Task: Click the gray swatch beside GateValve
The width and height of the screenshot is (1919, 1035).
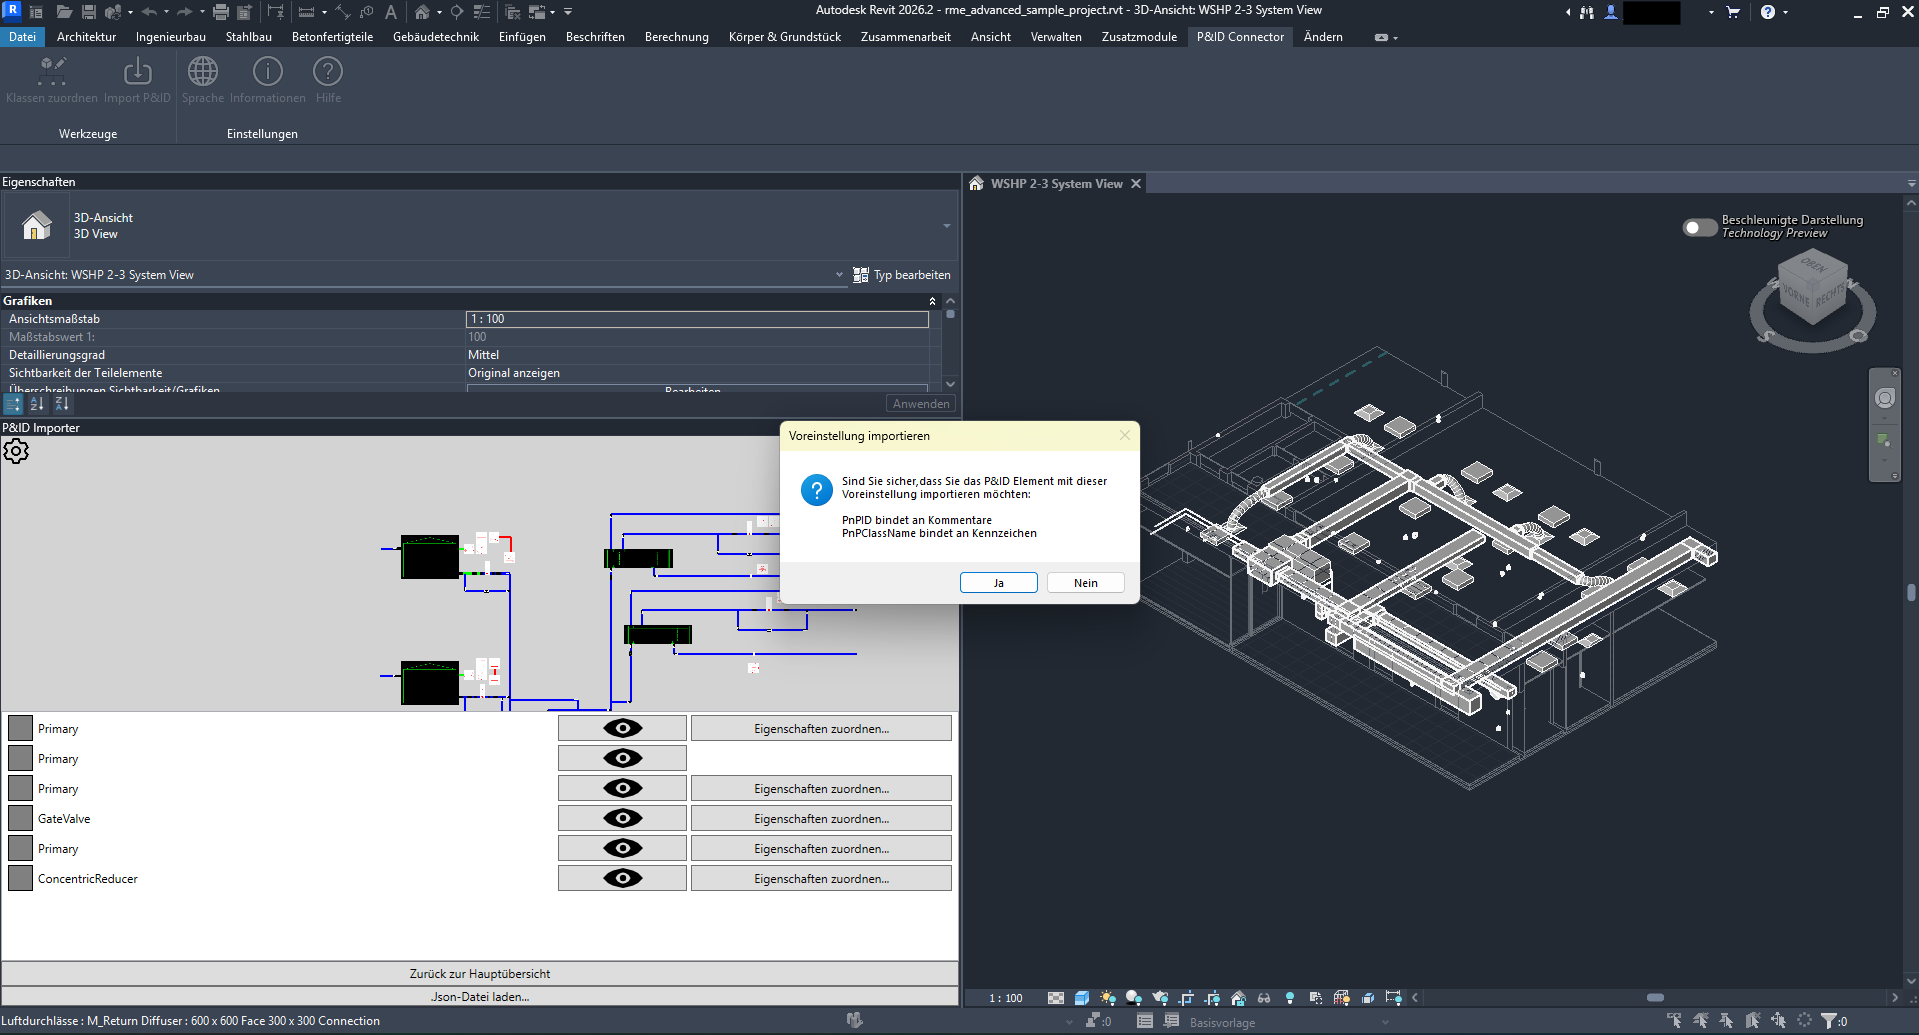Action: (21, 819)
